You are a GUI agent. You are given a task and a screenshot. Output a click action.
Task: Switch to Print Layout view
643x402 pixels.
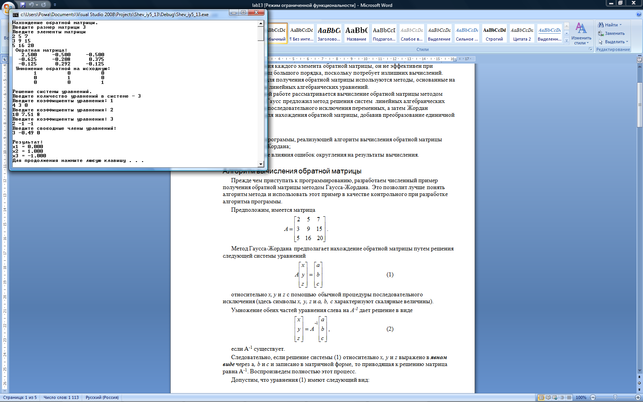coord(541,397)
